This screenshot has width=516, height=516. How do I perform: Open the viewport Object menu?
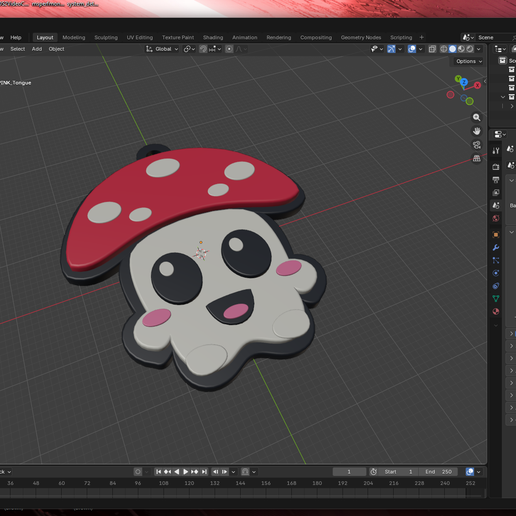(x=56, y=49)
